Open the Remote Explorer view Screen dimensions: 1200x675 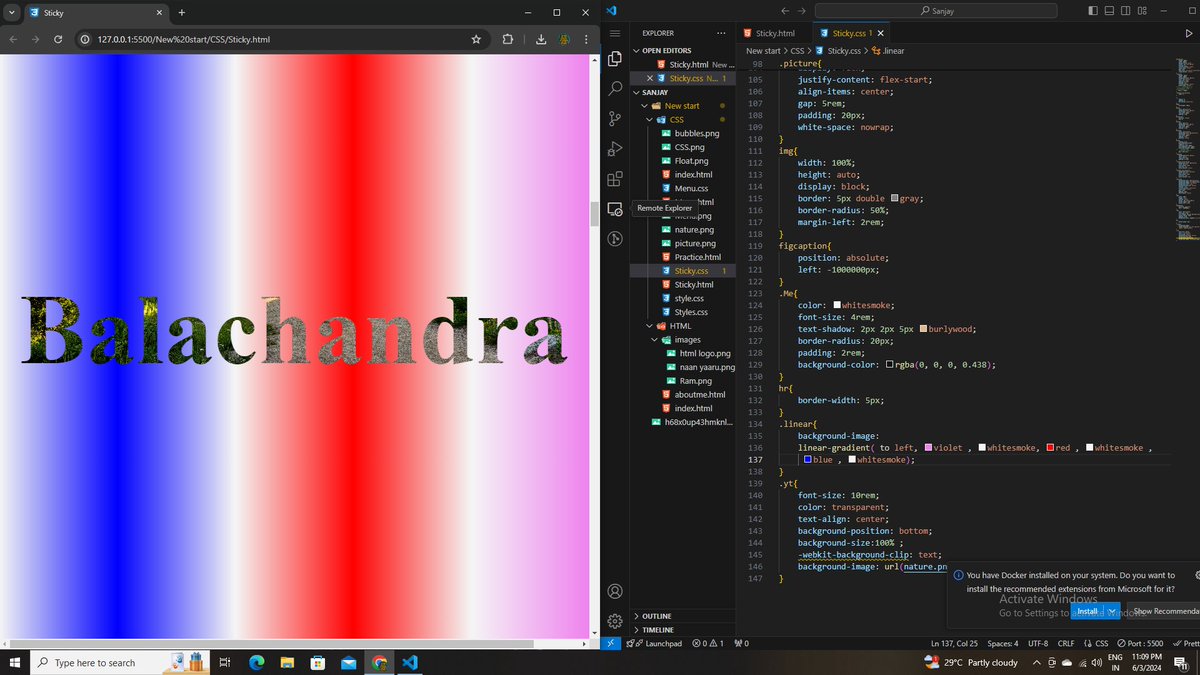point(615,209)
